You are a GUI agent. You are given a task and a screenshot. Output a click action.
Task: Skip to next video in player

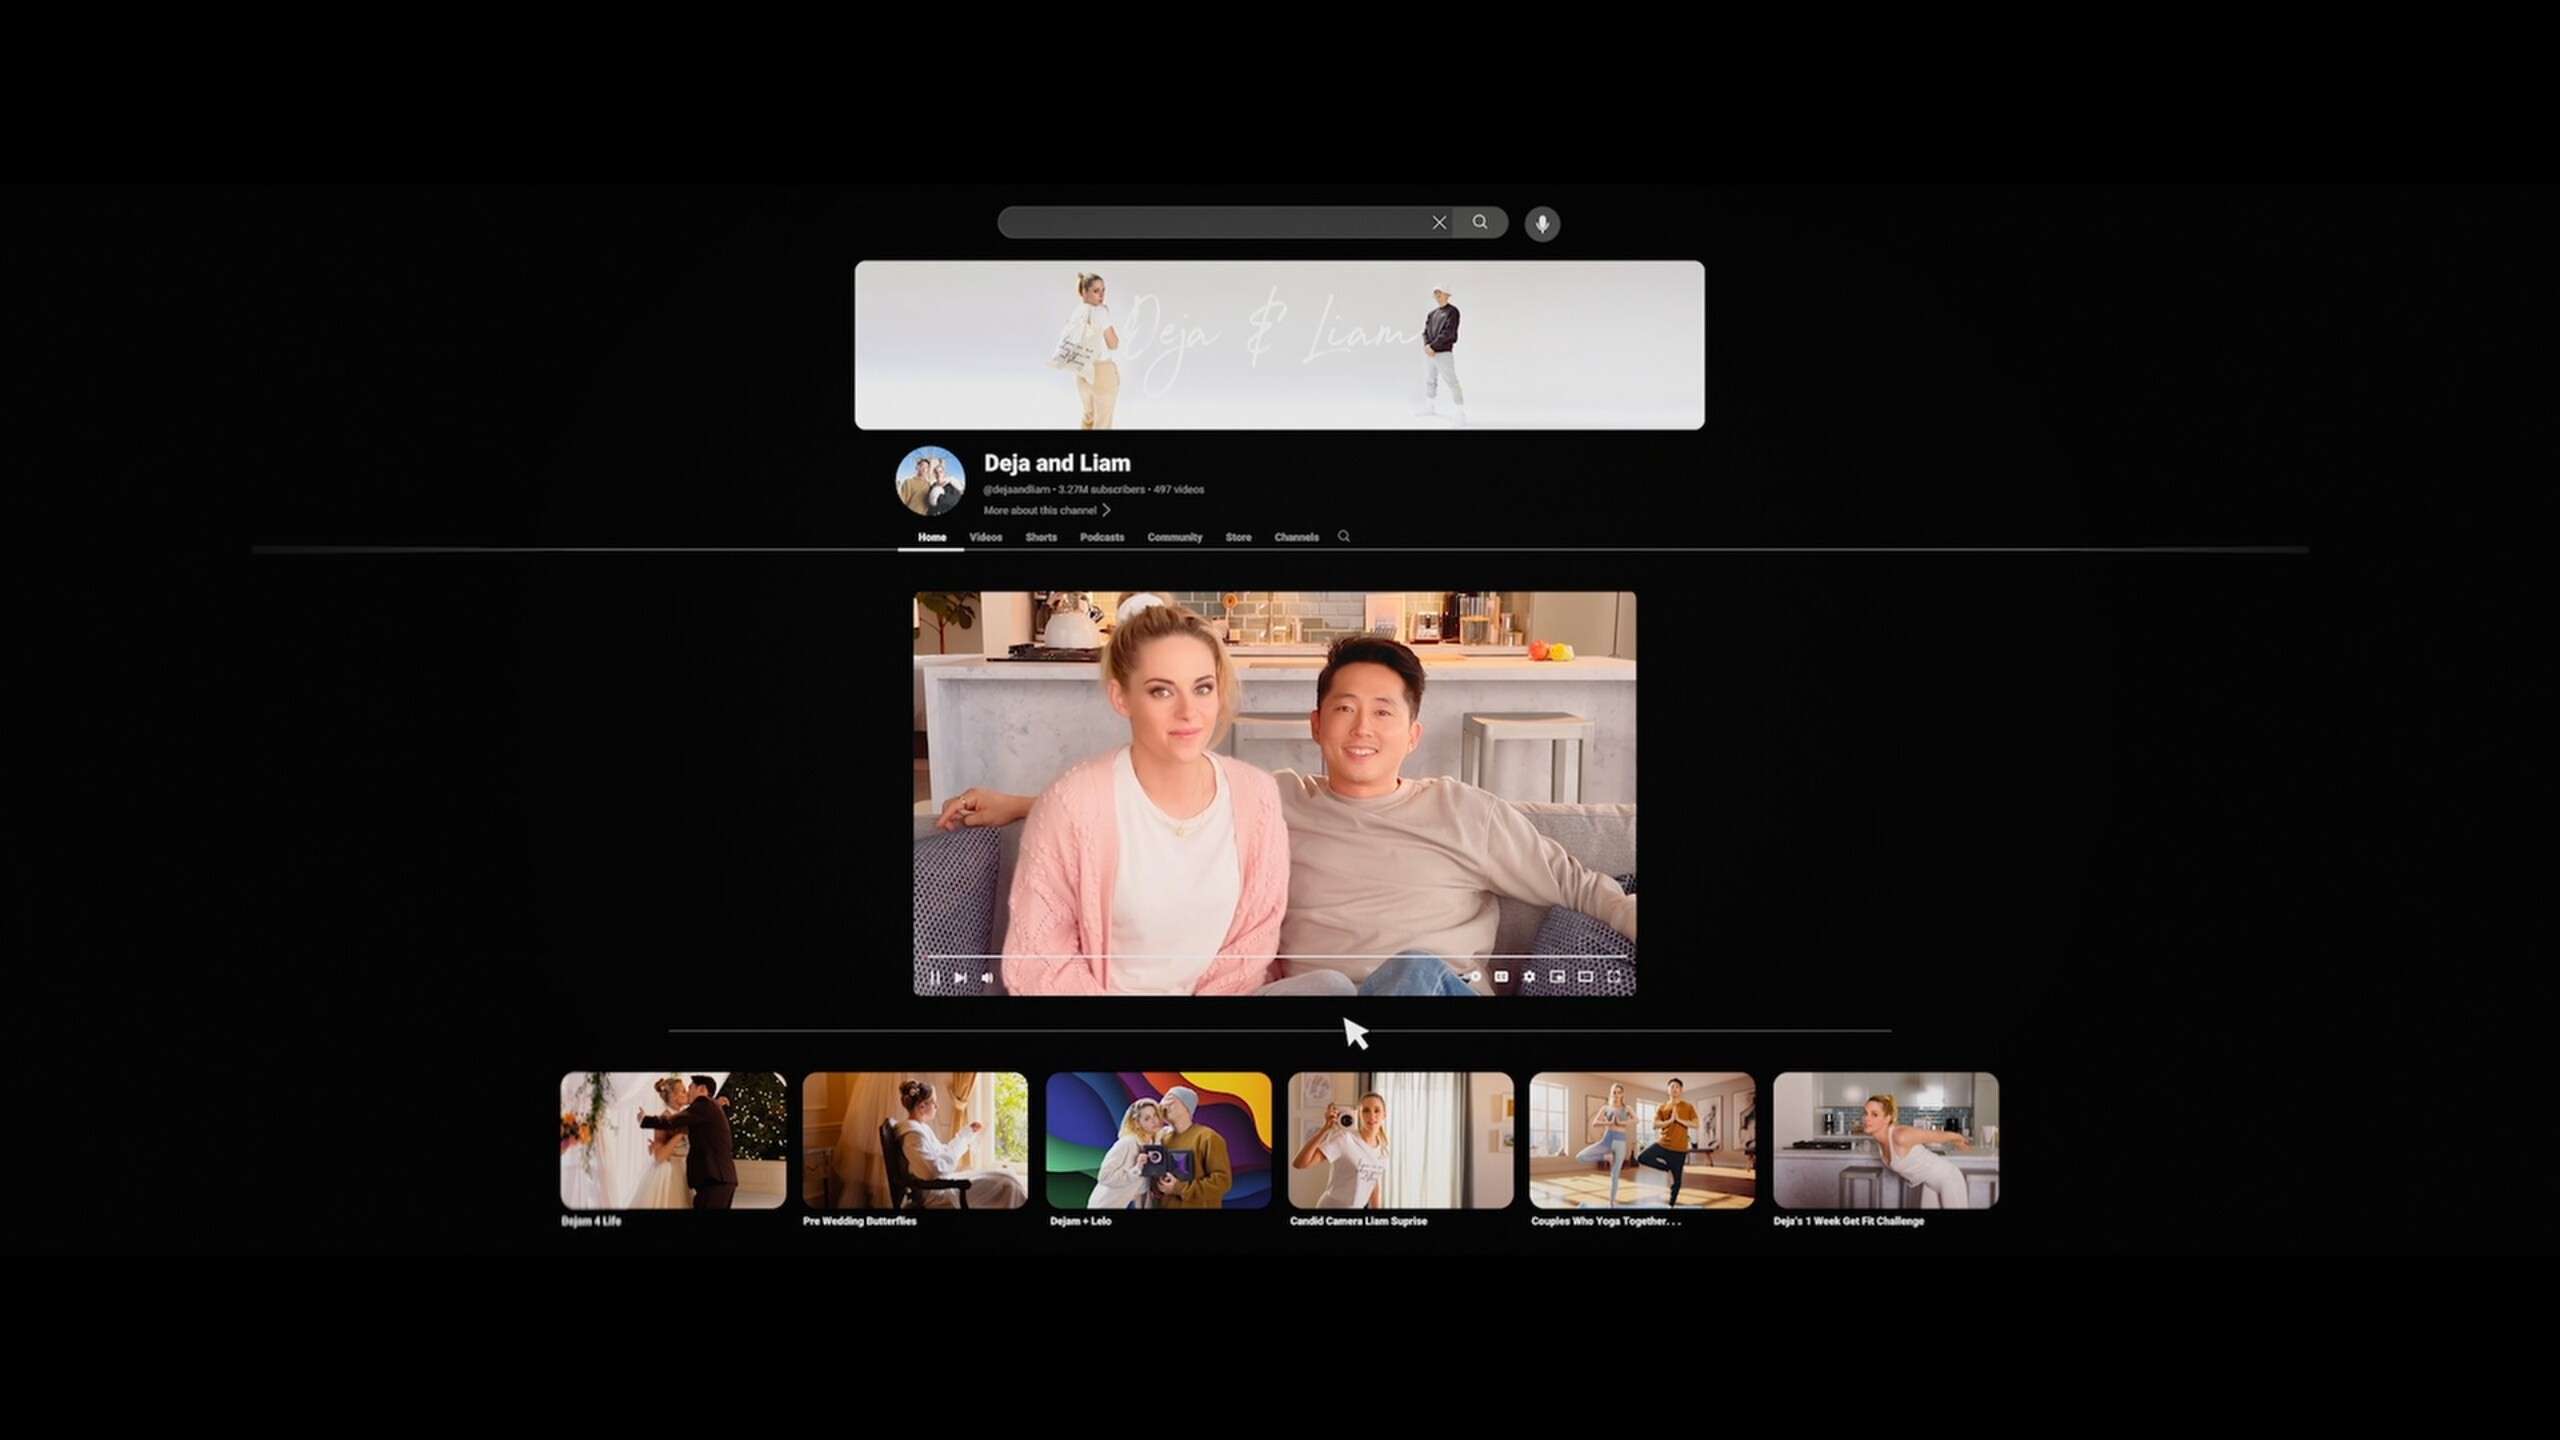960,977
